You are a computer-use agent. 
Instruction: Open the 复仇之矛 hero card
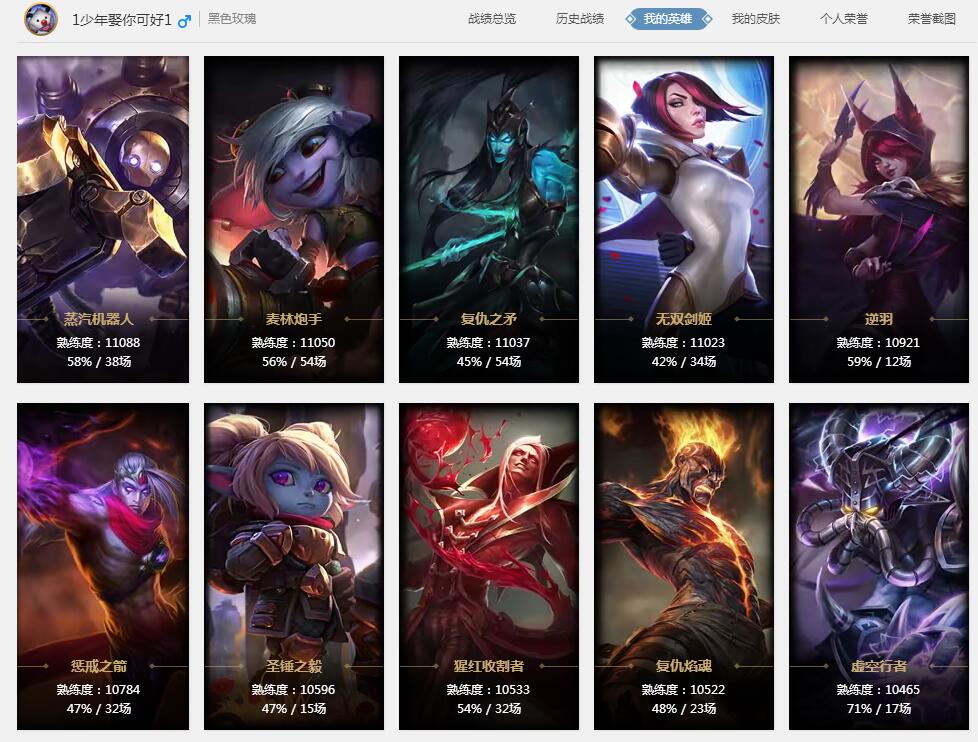[x=489, y=219]
